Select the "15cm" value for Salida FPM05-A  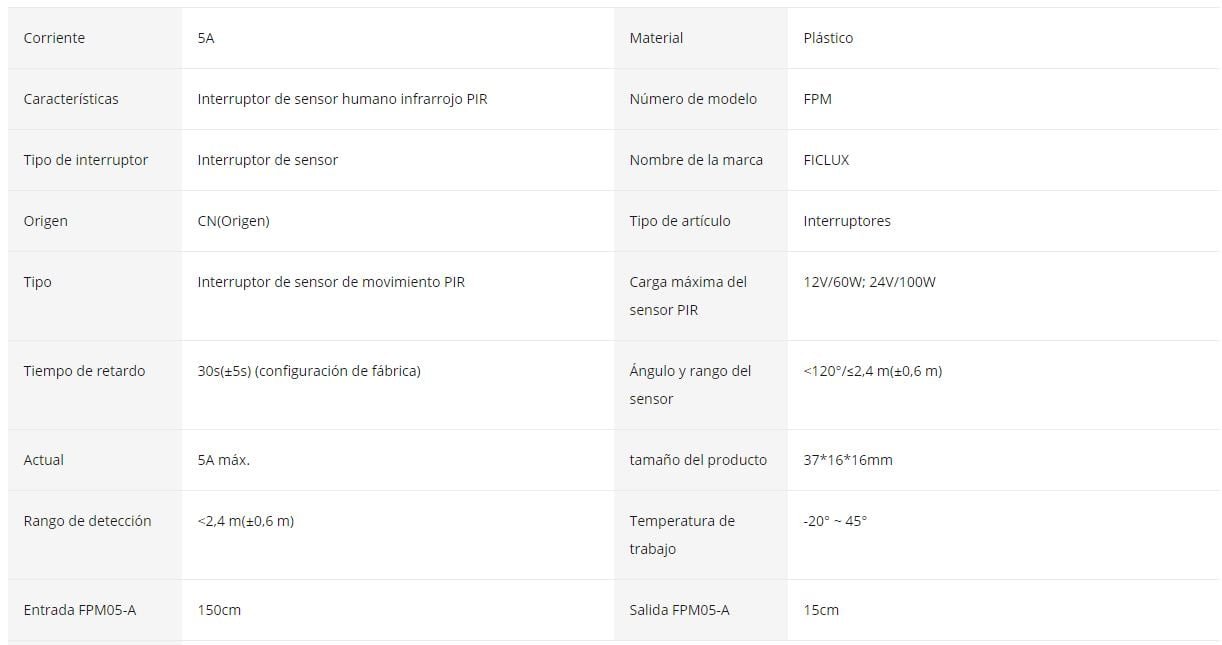point(821,610)
